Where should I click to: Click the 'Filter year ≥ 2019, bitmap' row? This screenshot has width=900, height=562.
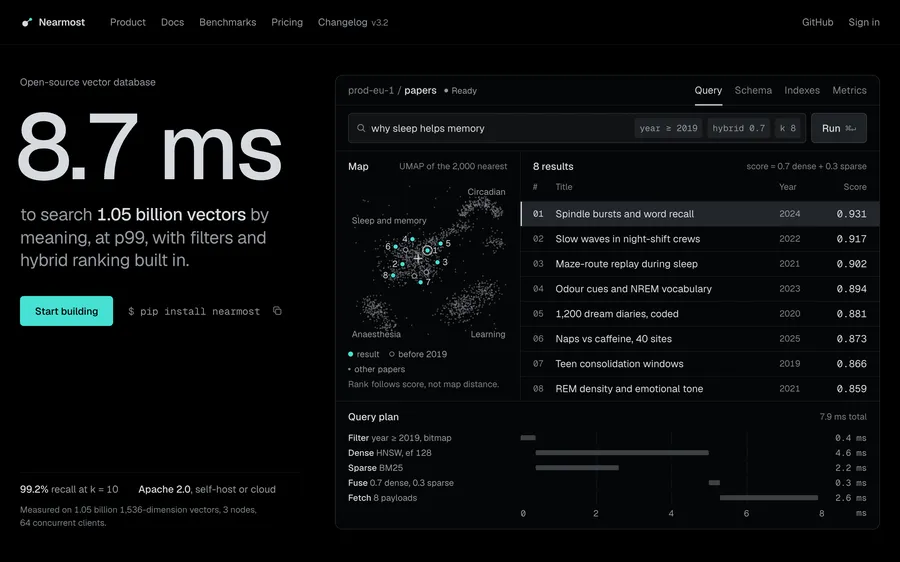click(x=607, y=438)
